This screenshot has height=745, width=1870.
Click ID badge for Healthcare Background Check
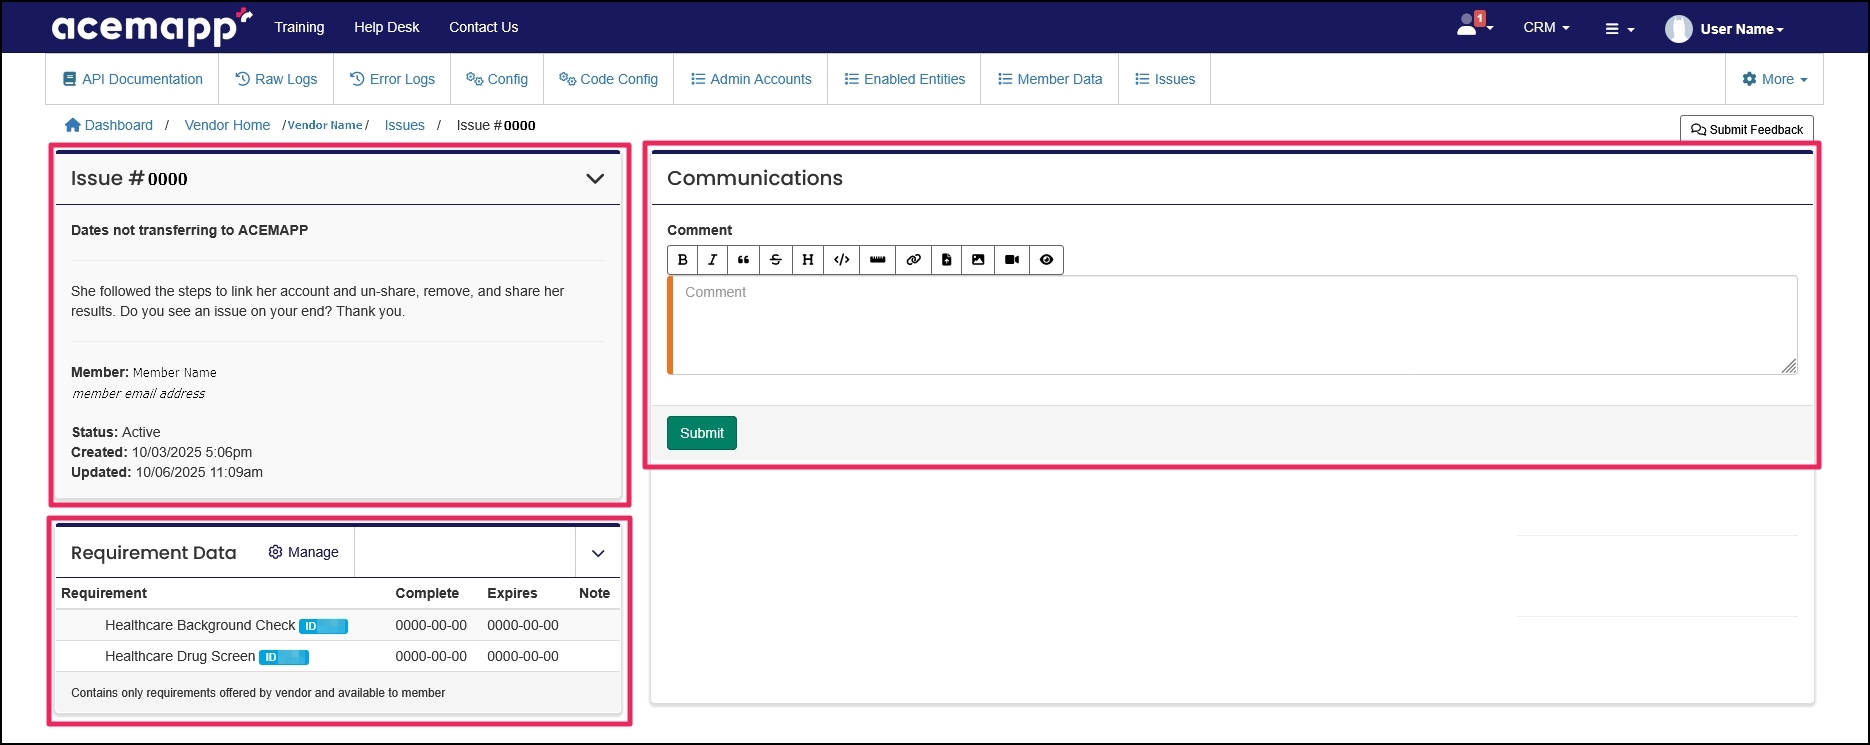[x=323, y=626]
